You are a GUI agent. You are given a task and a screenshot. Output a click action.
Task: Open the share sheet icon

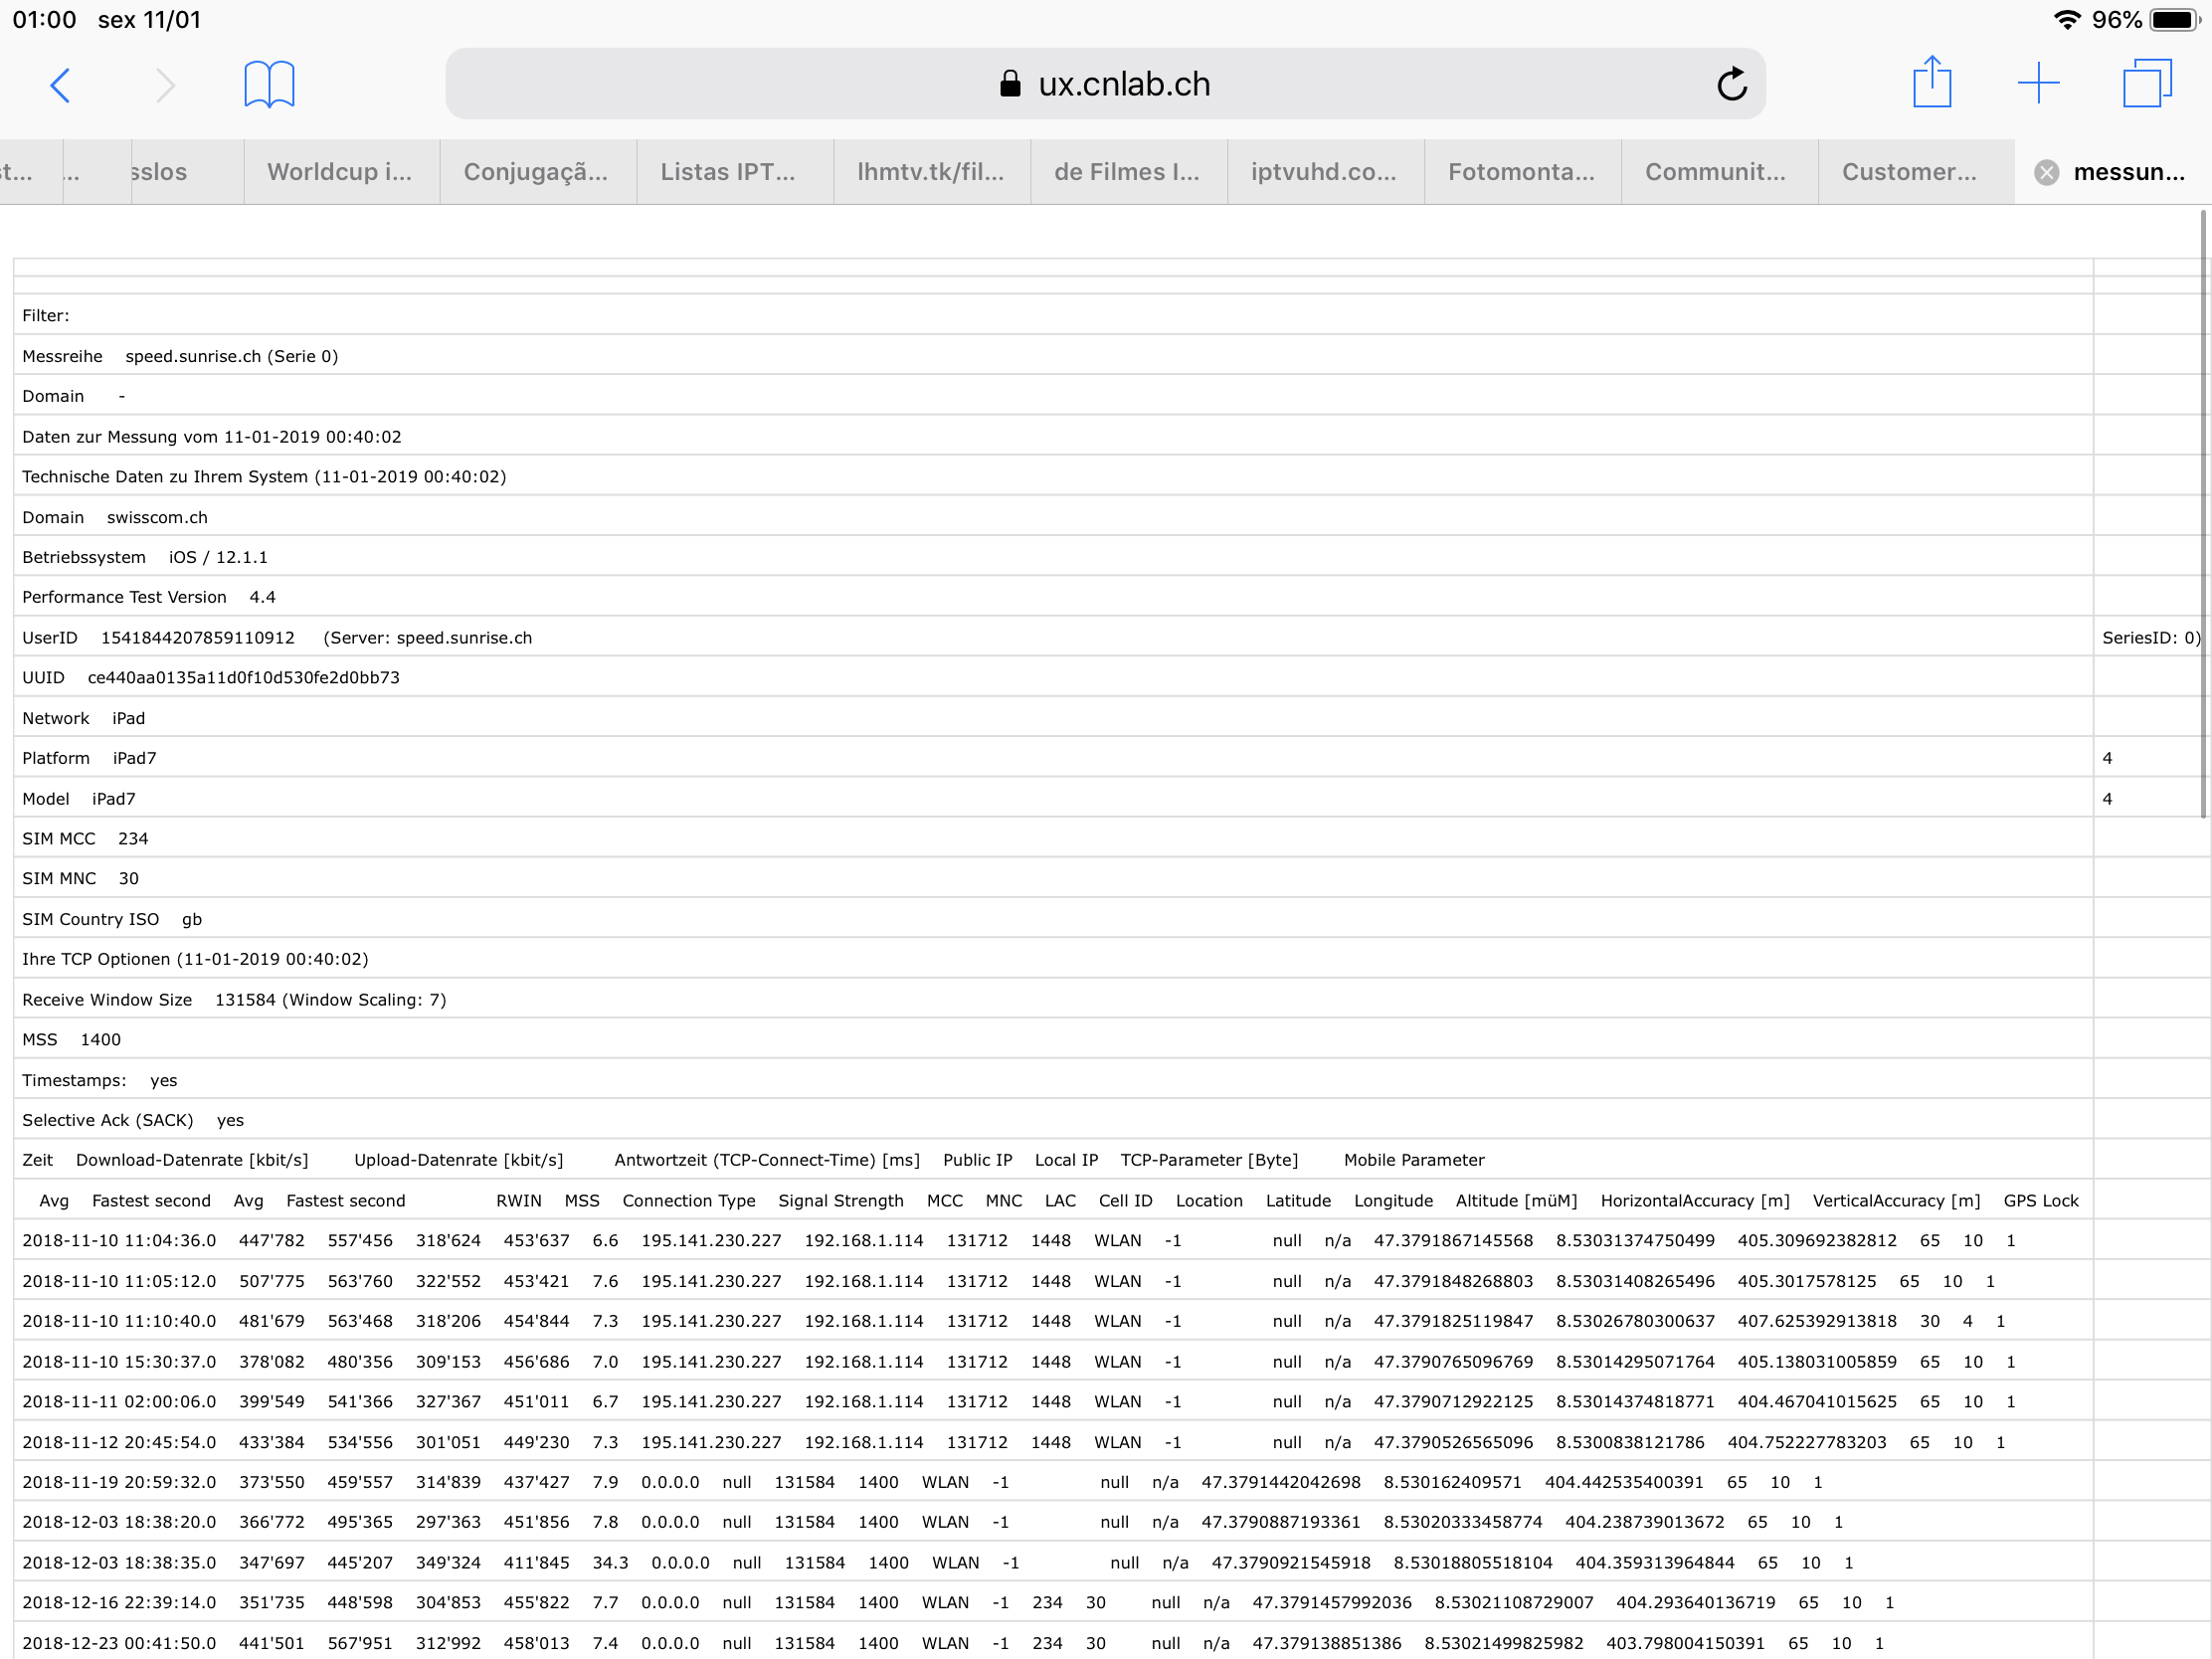pos(1932,82)
